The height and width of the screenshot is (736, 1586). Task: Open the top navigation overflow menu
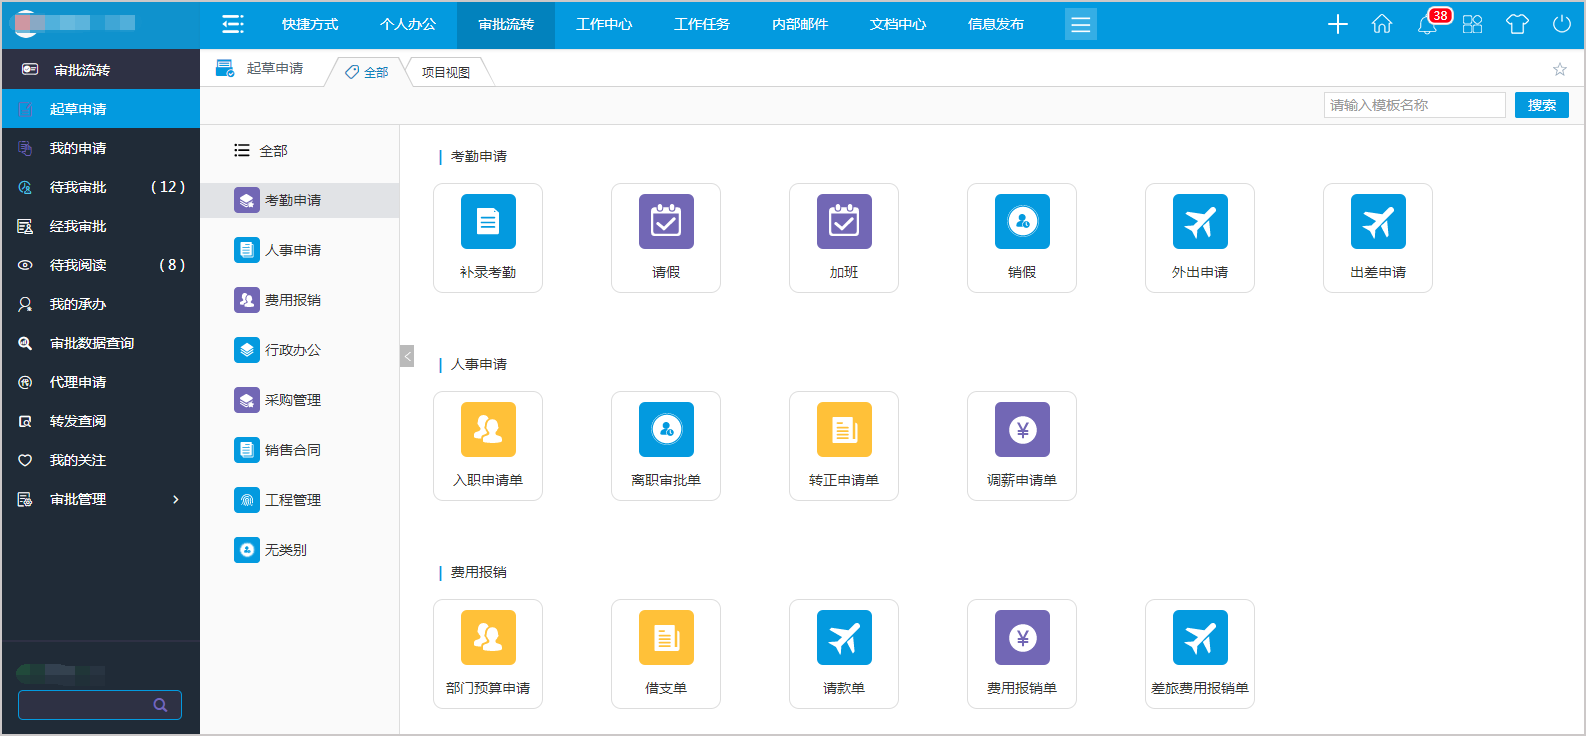click(x=1080, y=24)
